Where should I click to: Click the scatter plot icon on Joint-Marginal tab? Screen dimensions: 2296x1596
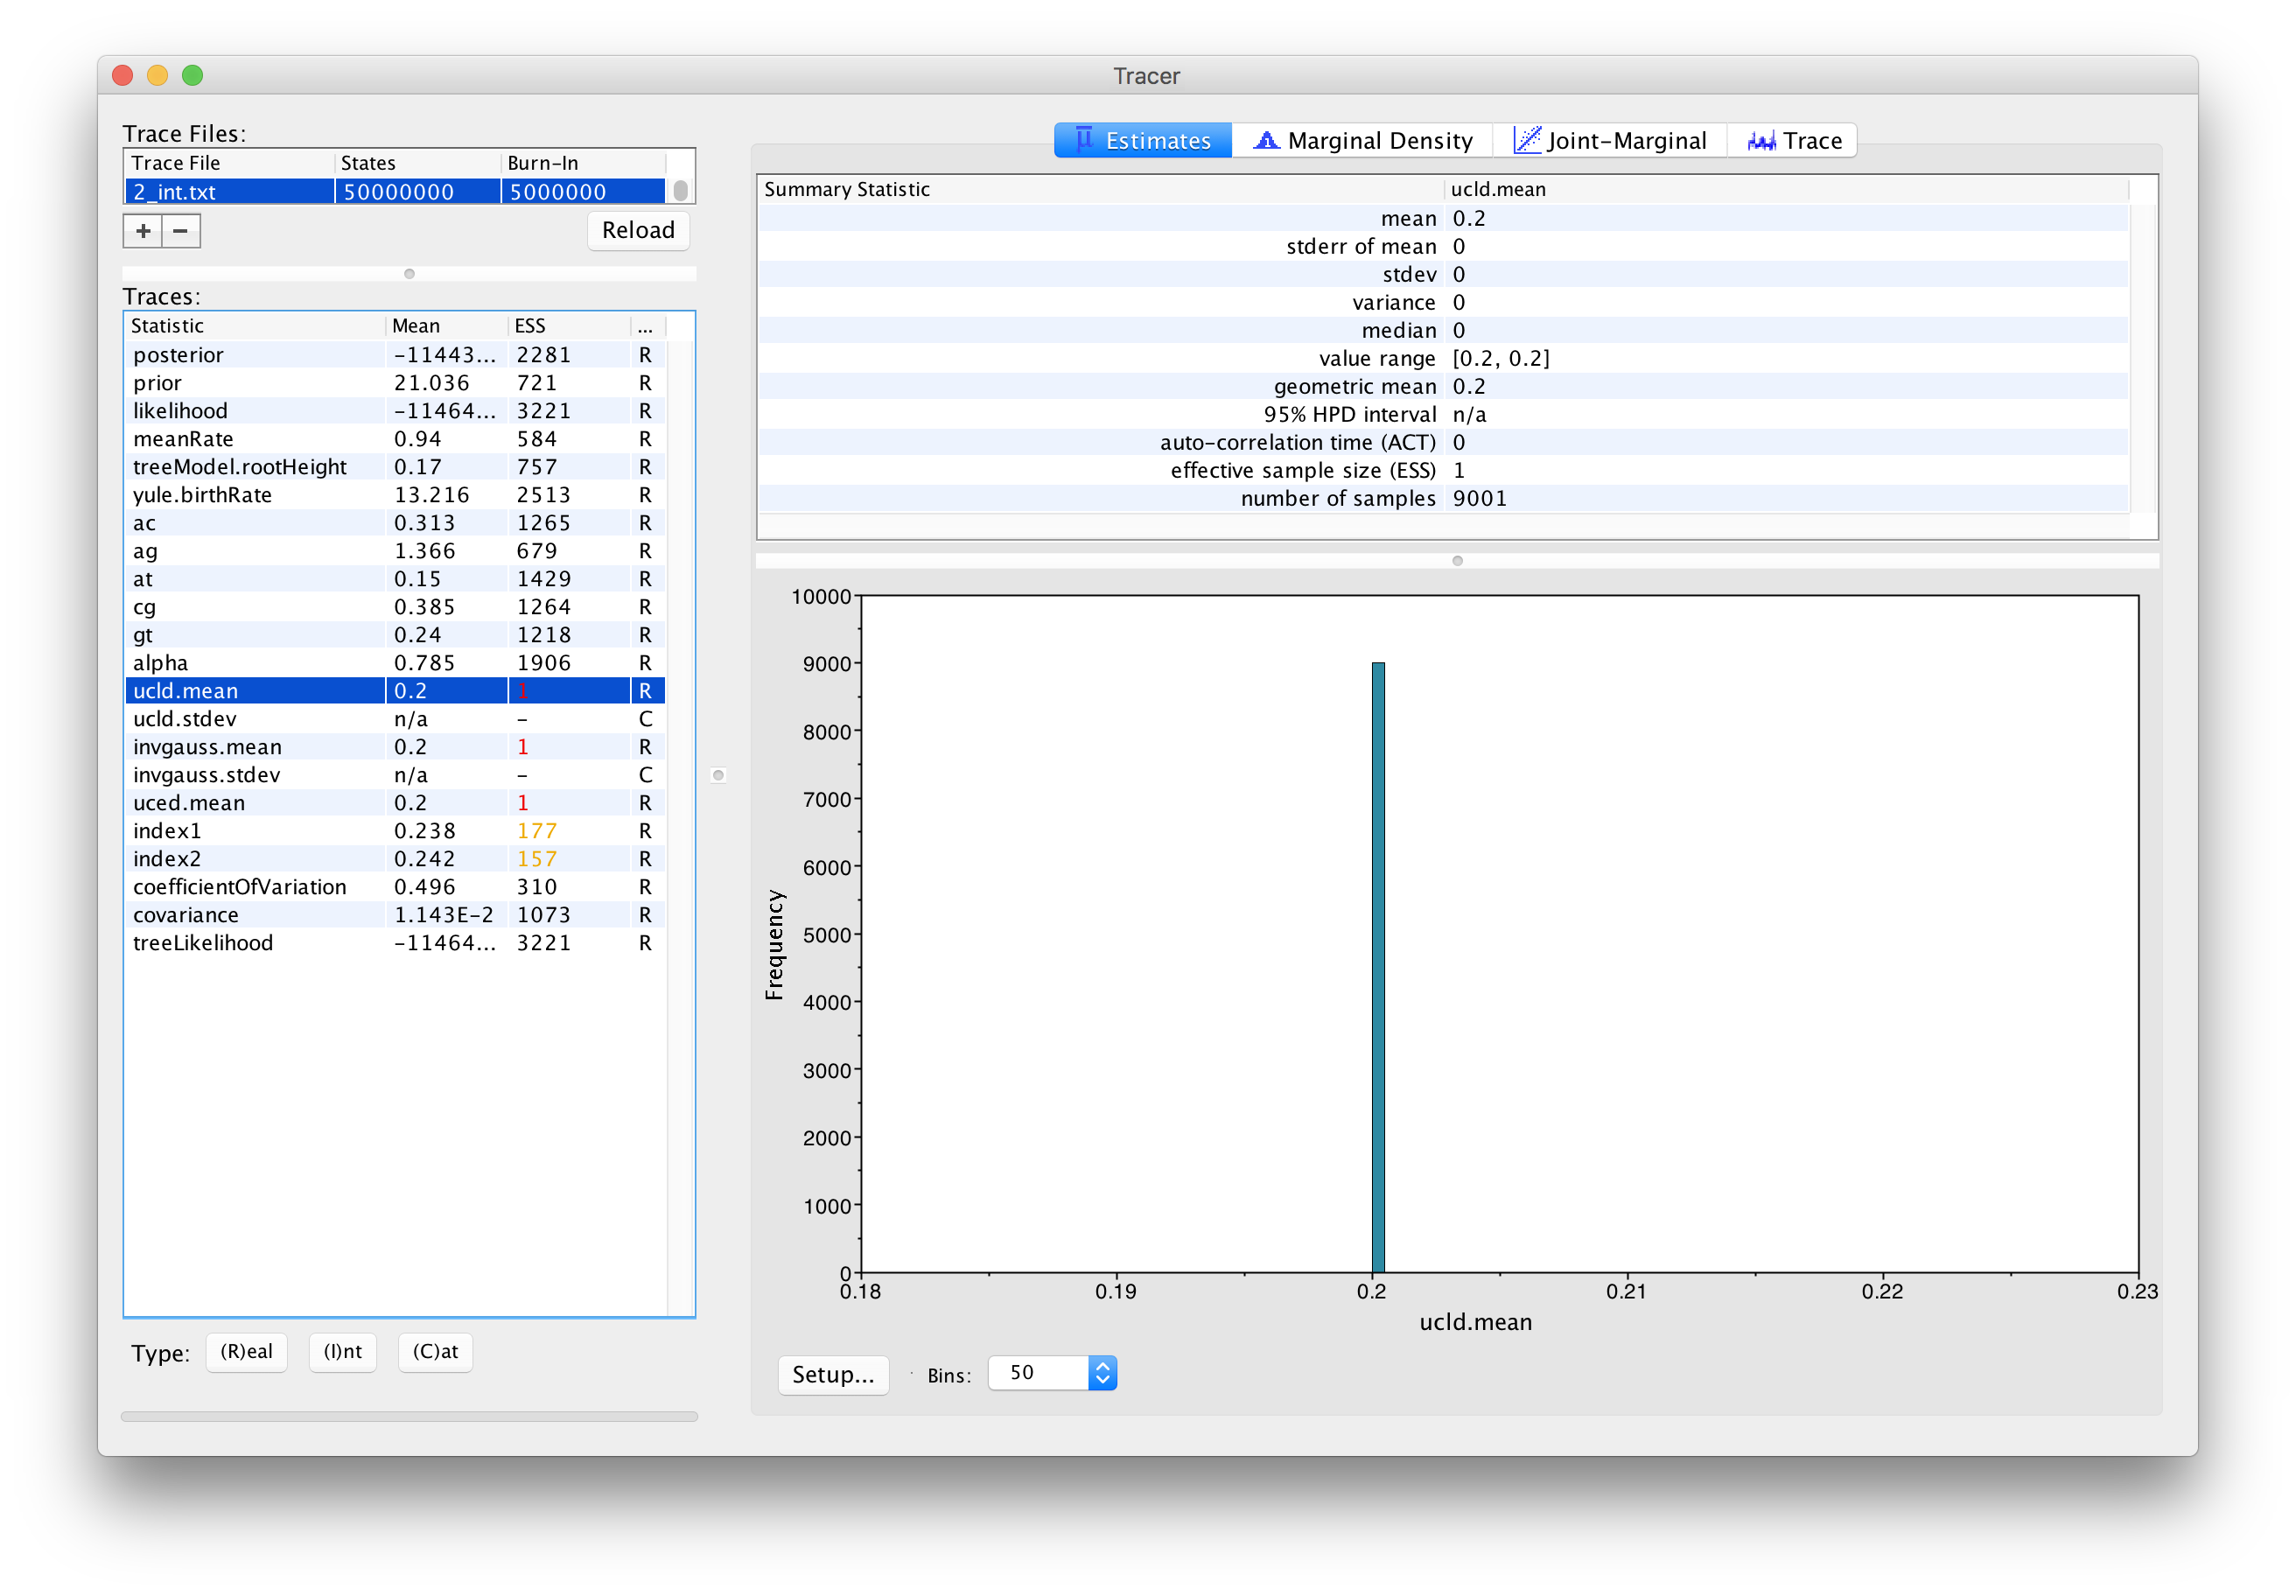1527,140
